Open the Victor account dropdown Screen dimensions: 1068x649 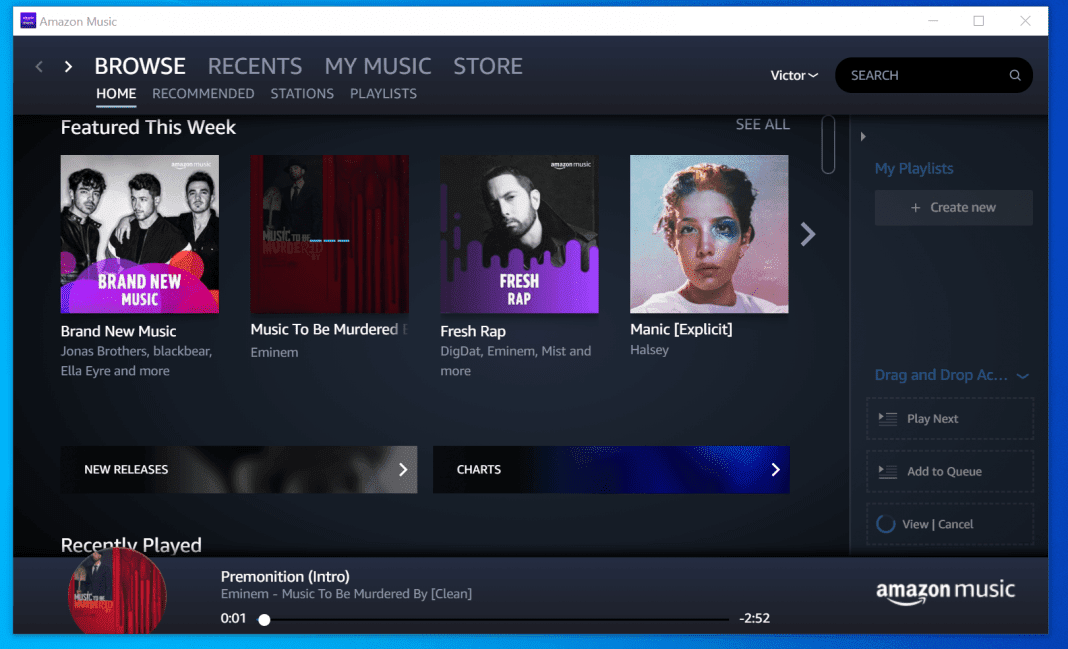[x=793, y=75]
